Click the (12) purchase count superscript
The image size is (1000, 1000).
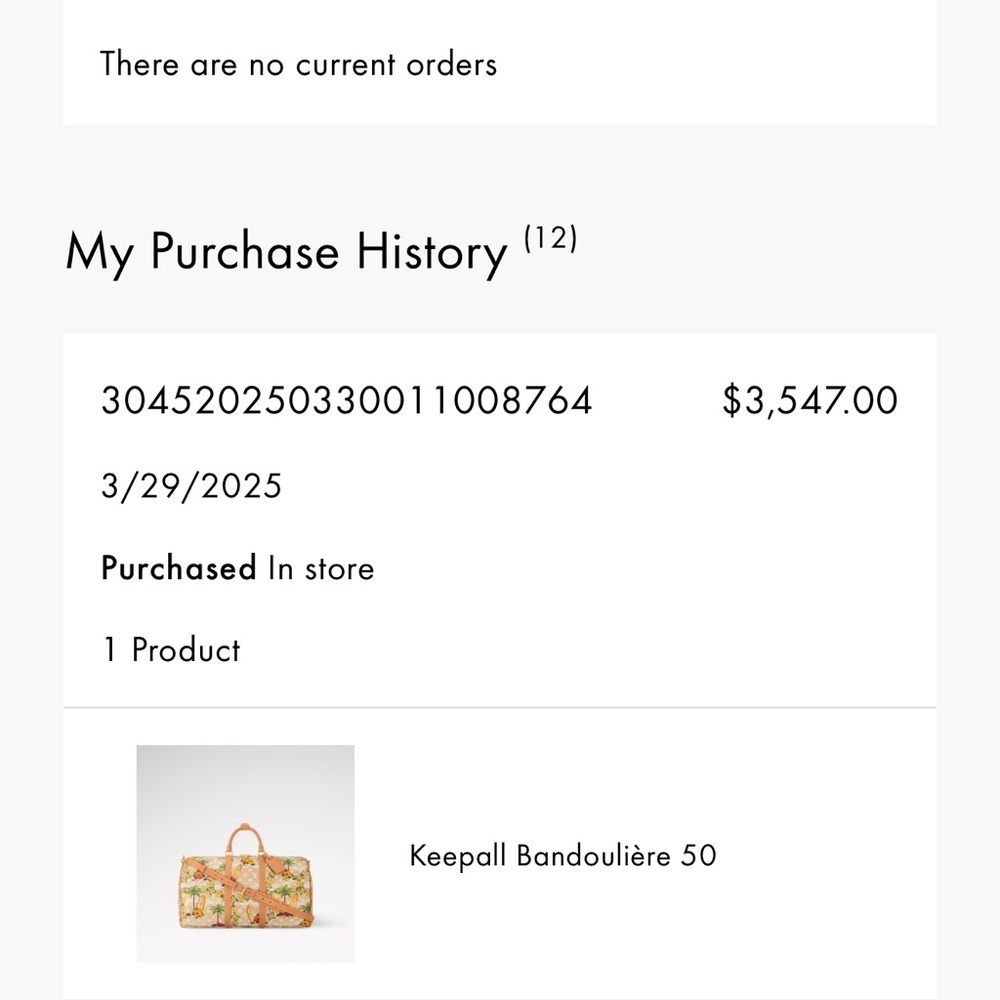[x=551, y=239]
